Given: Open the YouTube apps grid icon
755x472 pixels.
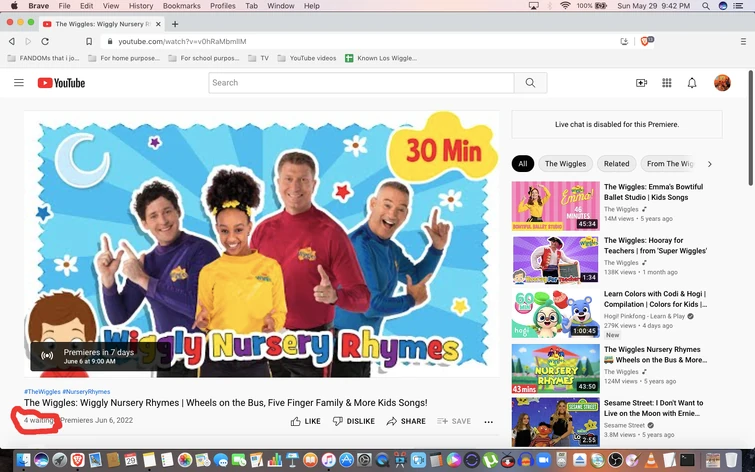Looking at the screenshot, I should [x=666, y=83].
